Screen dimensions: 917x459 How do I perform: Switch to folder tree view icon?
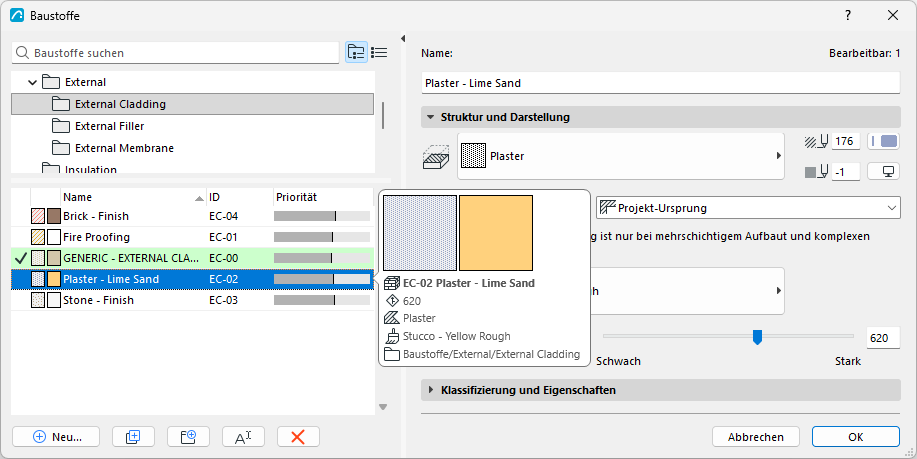click(356, 52)
